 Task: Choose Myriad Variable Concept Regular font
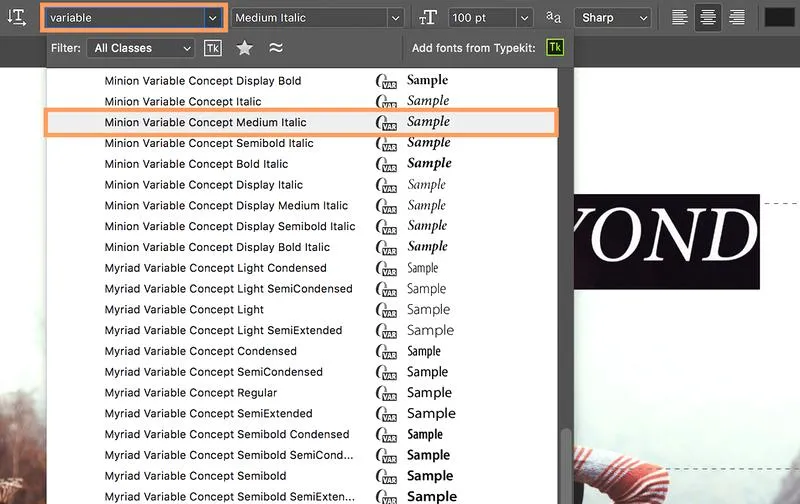[191, 393]
